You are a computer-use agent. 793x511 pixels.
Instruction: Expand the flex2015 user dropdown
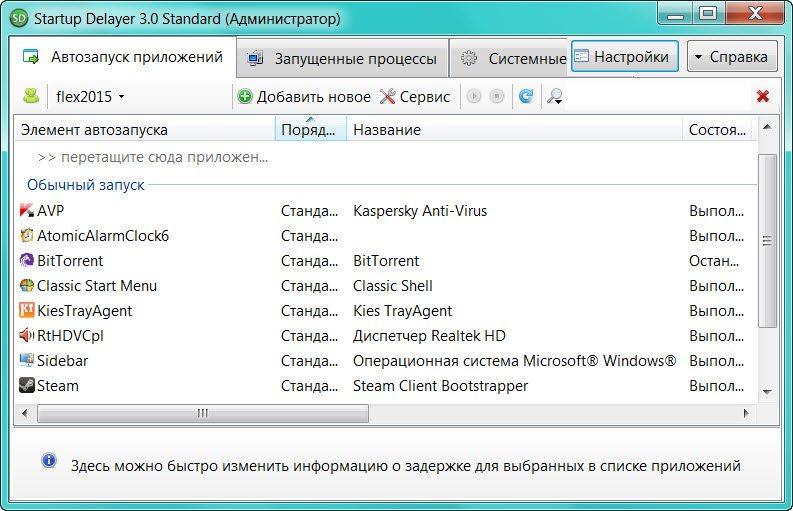click(90, 96)
